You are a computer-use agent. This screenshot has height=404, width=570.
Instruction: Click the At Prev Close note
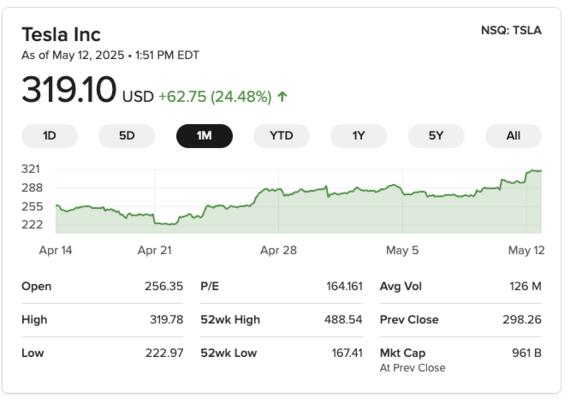(413, 368)
